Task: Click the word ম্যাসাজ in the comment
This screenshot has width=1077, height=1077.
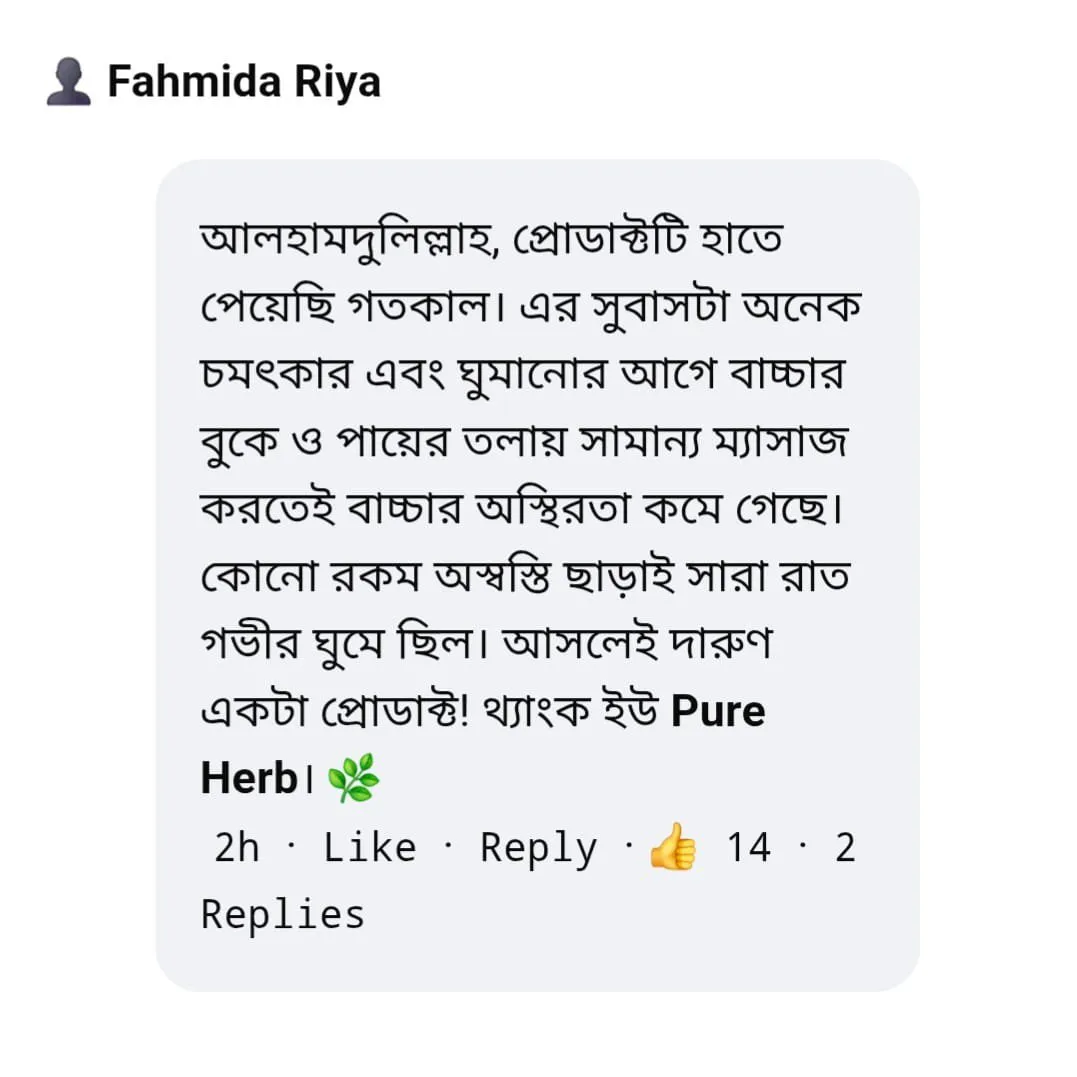Action: click(x=781, y=442)
